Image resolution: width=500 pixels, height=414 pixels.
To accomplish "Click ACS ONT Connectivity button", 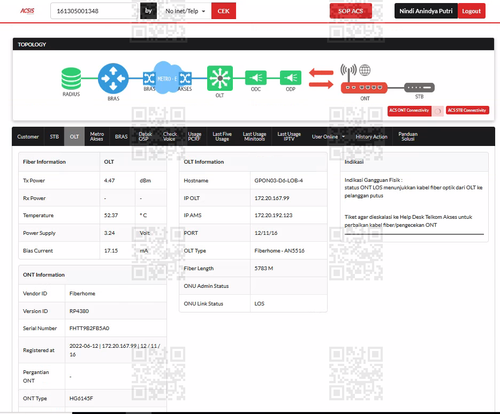I will click(x=409, y=110).
